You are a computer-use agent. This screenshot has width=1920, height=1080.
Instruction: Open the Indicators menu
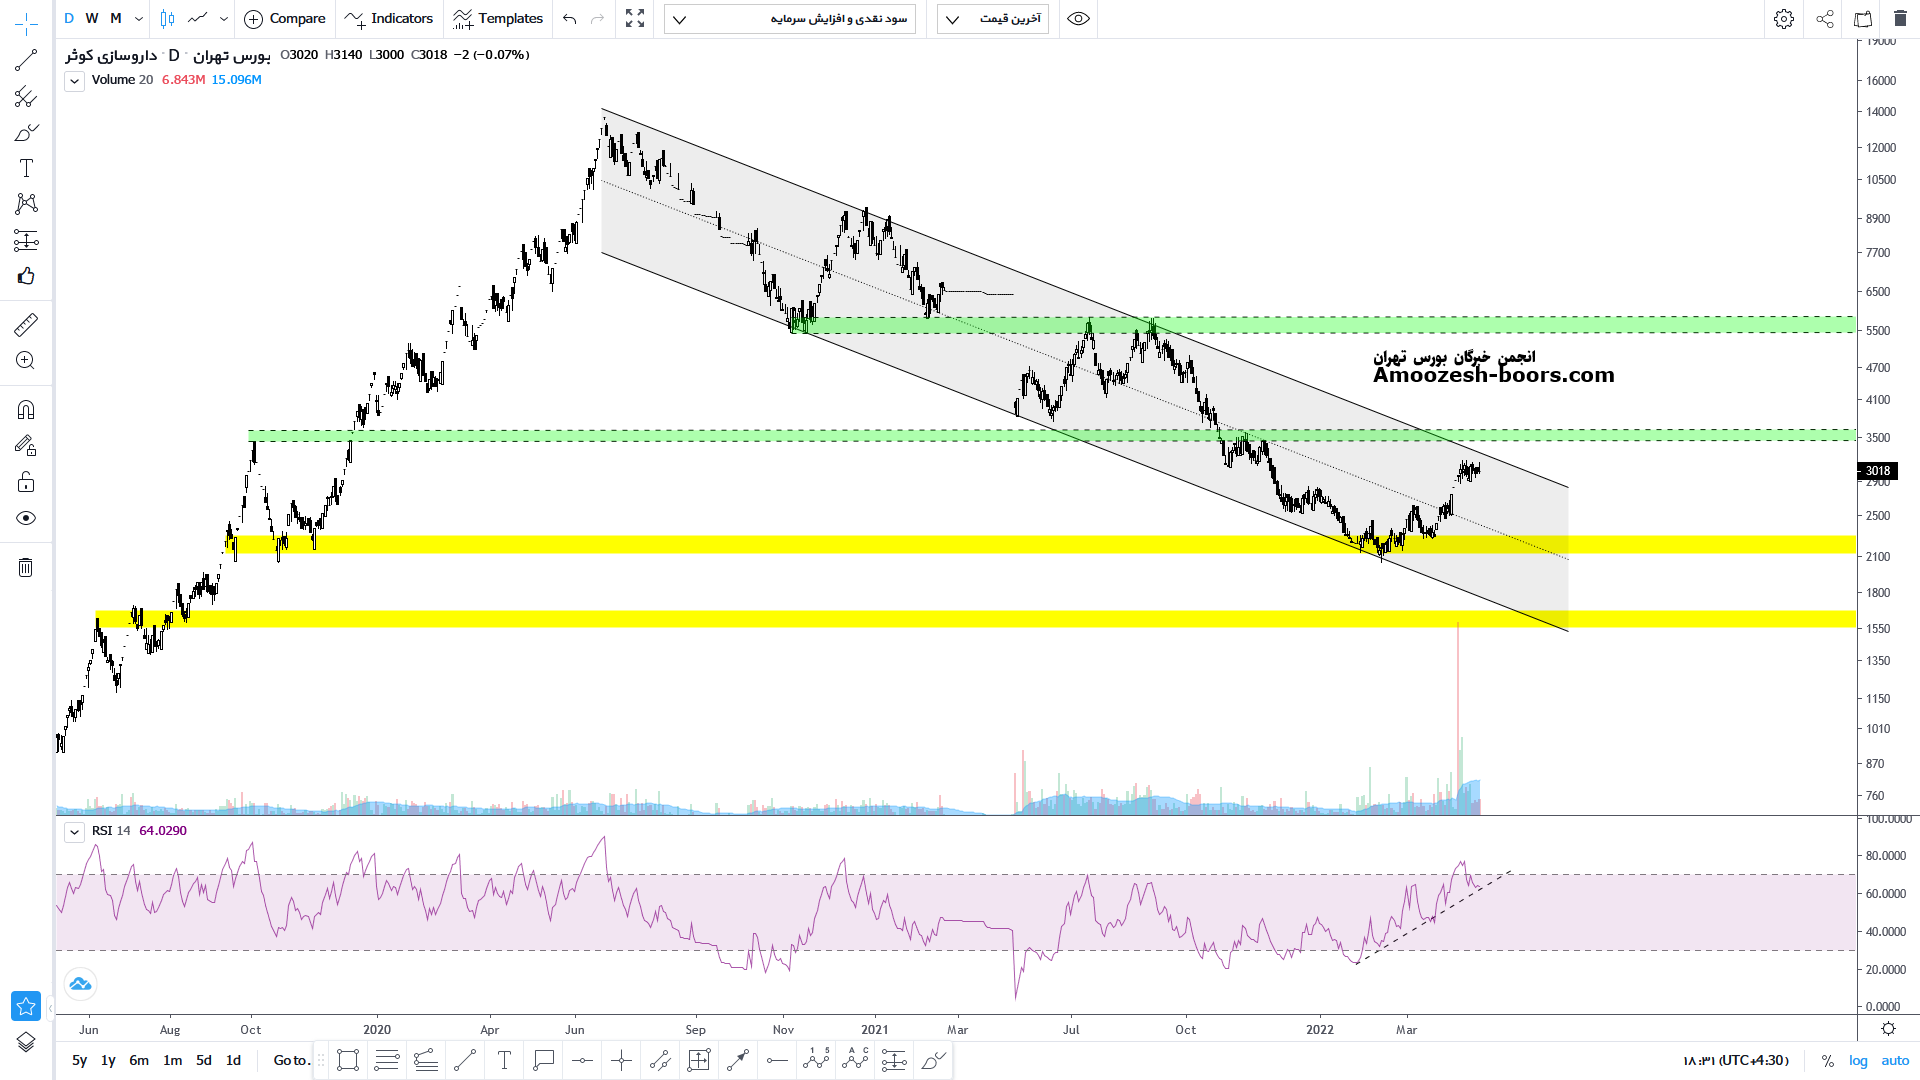[389, 19]
